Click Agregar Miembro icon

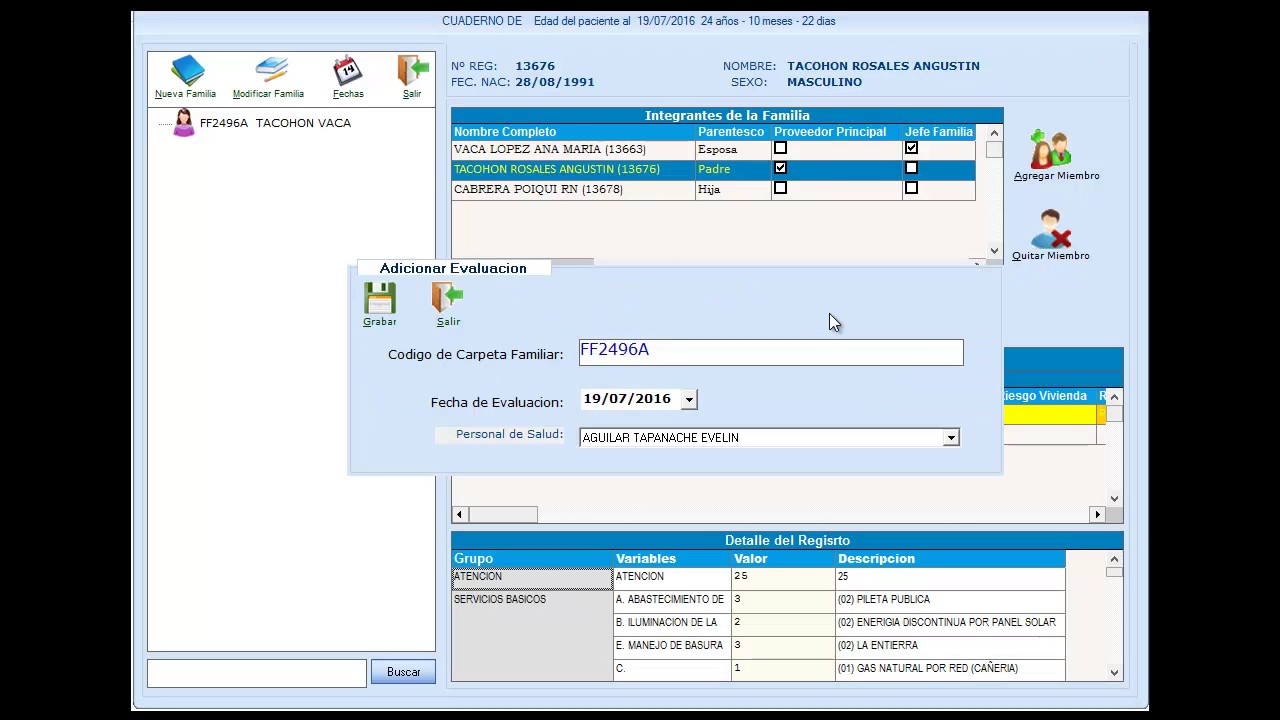click(1050, 149)
